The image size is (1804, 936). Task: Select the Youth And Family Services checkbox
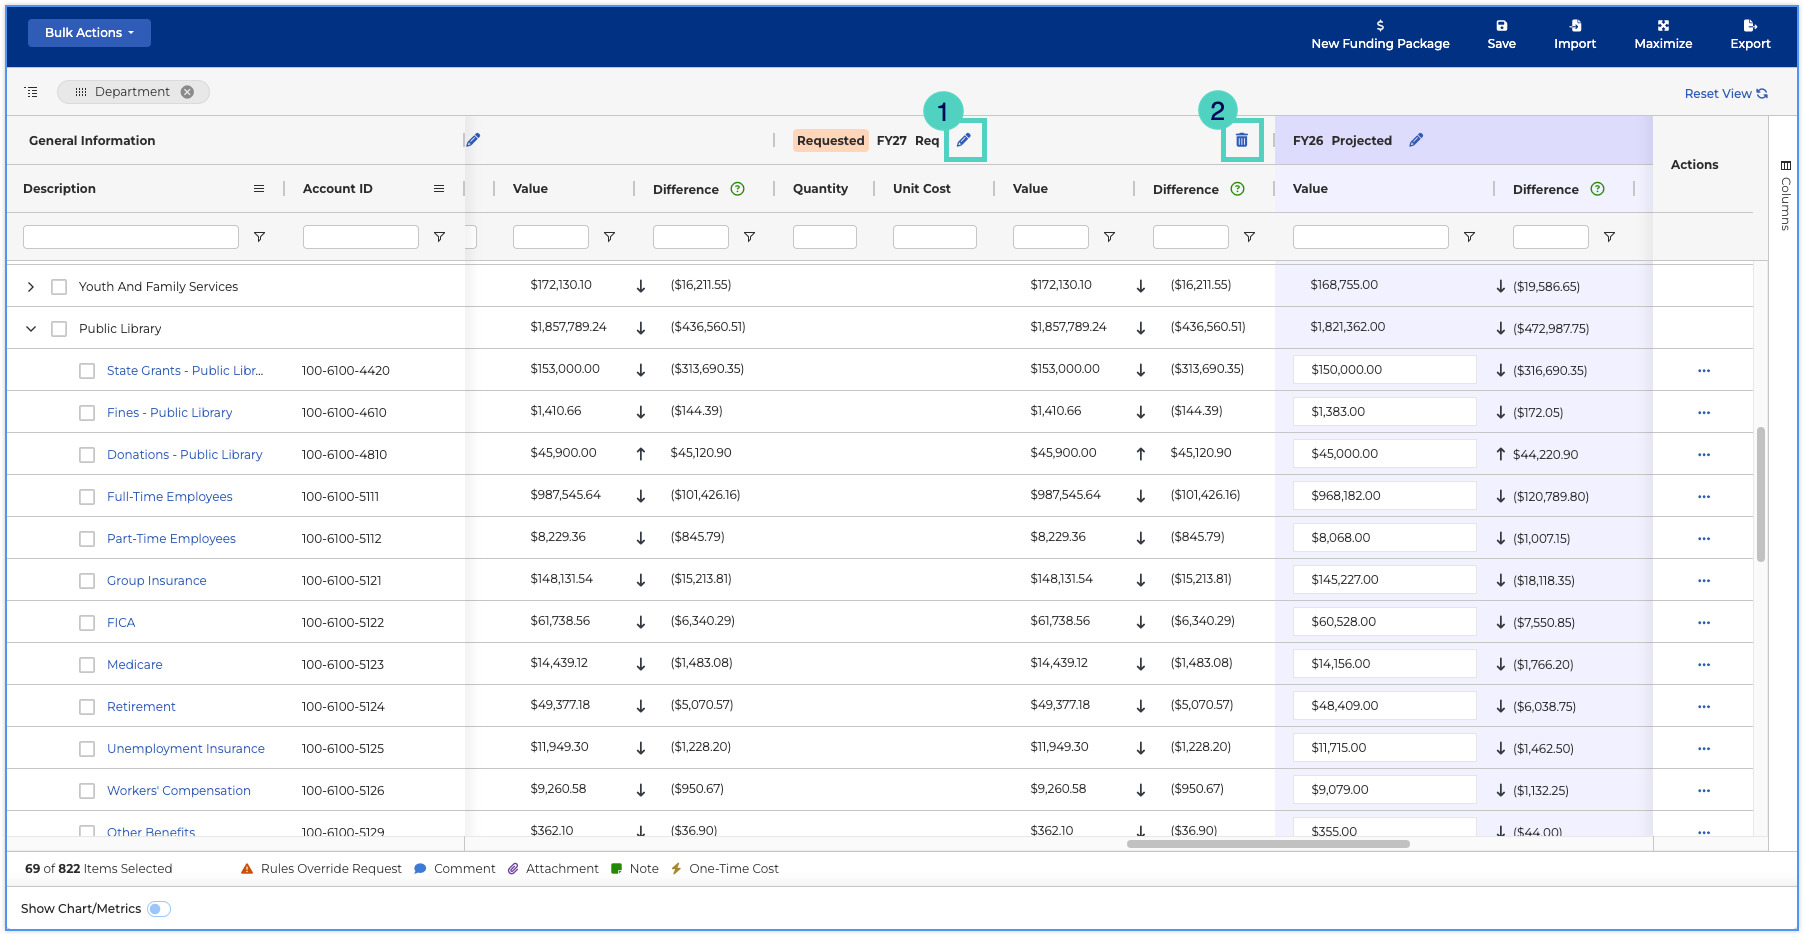tap(59, 287)
